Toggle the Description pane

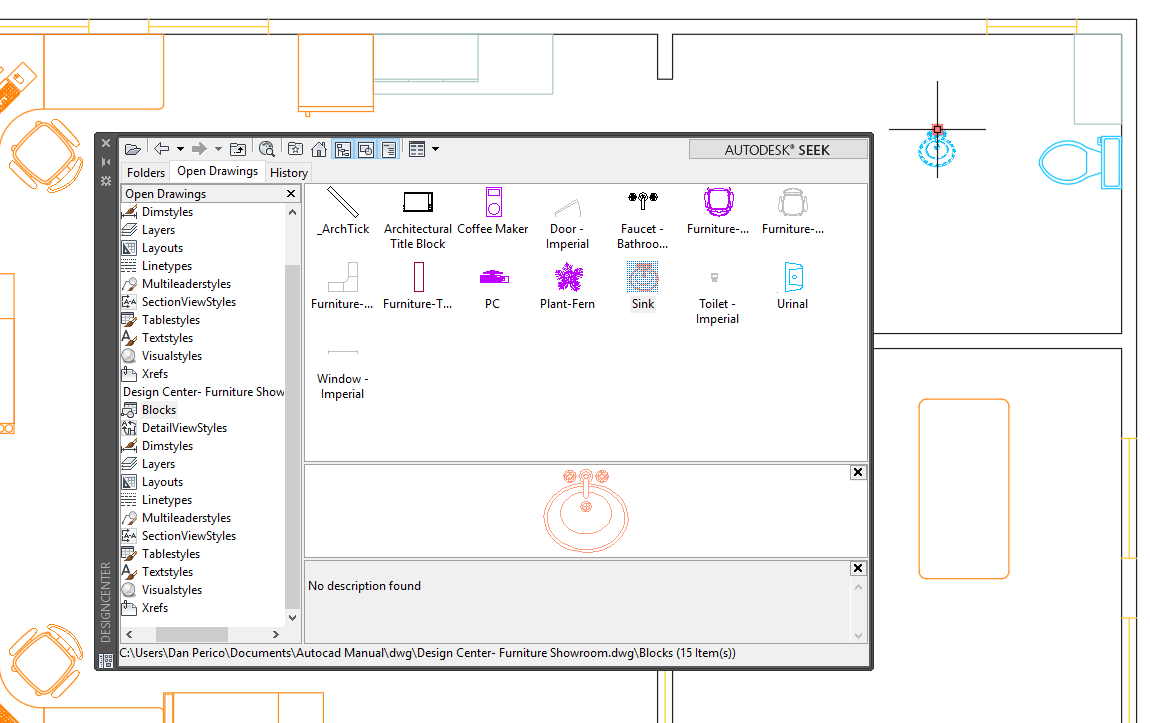pyautogui.click(x=390, y=148)
